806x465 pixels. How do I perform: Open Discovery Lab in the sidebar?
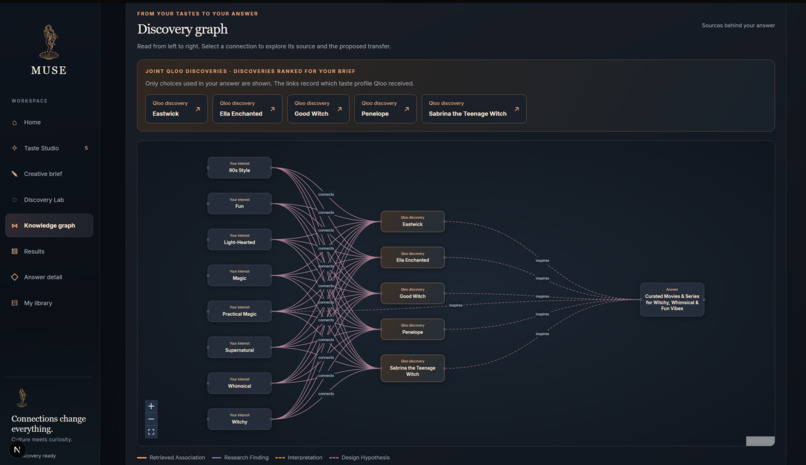[x=49, y=200]
